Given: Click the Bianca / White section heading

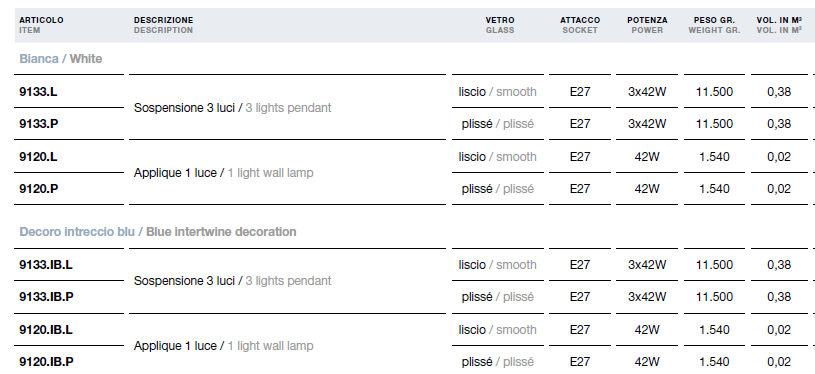Looking at the screenshot, I should pyautogui.click(x=61, y=59).
